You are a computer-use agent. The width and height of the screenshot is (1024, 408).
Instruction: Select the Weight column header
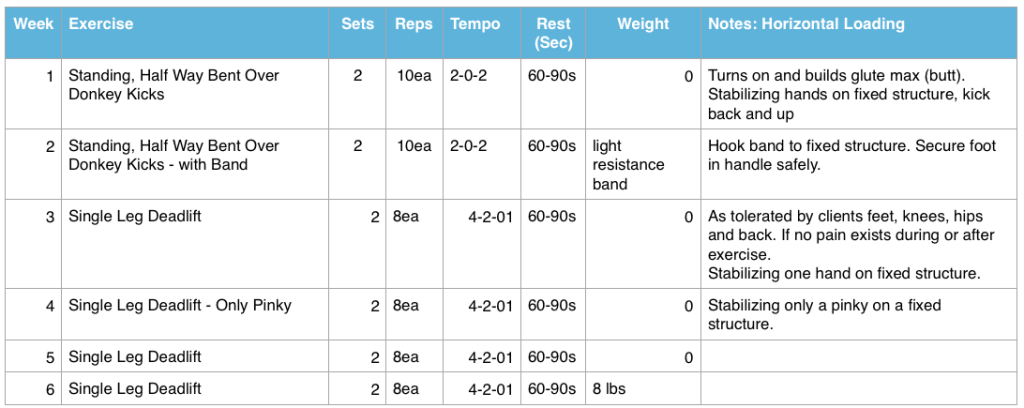pos(643,33)
